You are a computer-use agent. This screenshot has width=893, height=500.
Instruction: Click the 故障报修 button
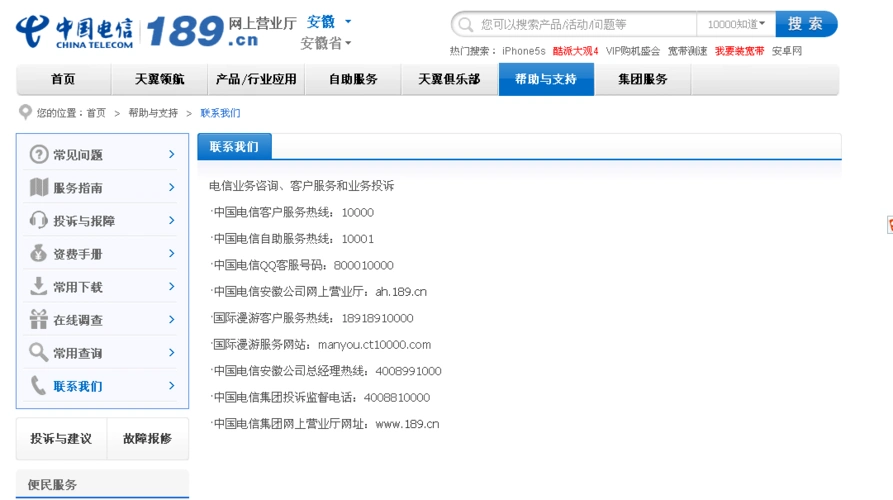(148, 438)
